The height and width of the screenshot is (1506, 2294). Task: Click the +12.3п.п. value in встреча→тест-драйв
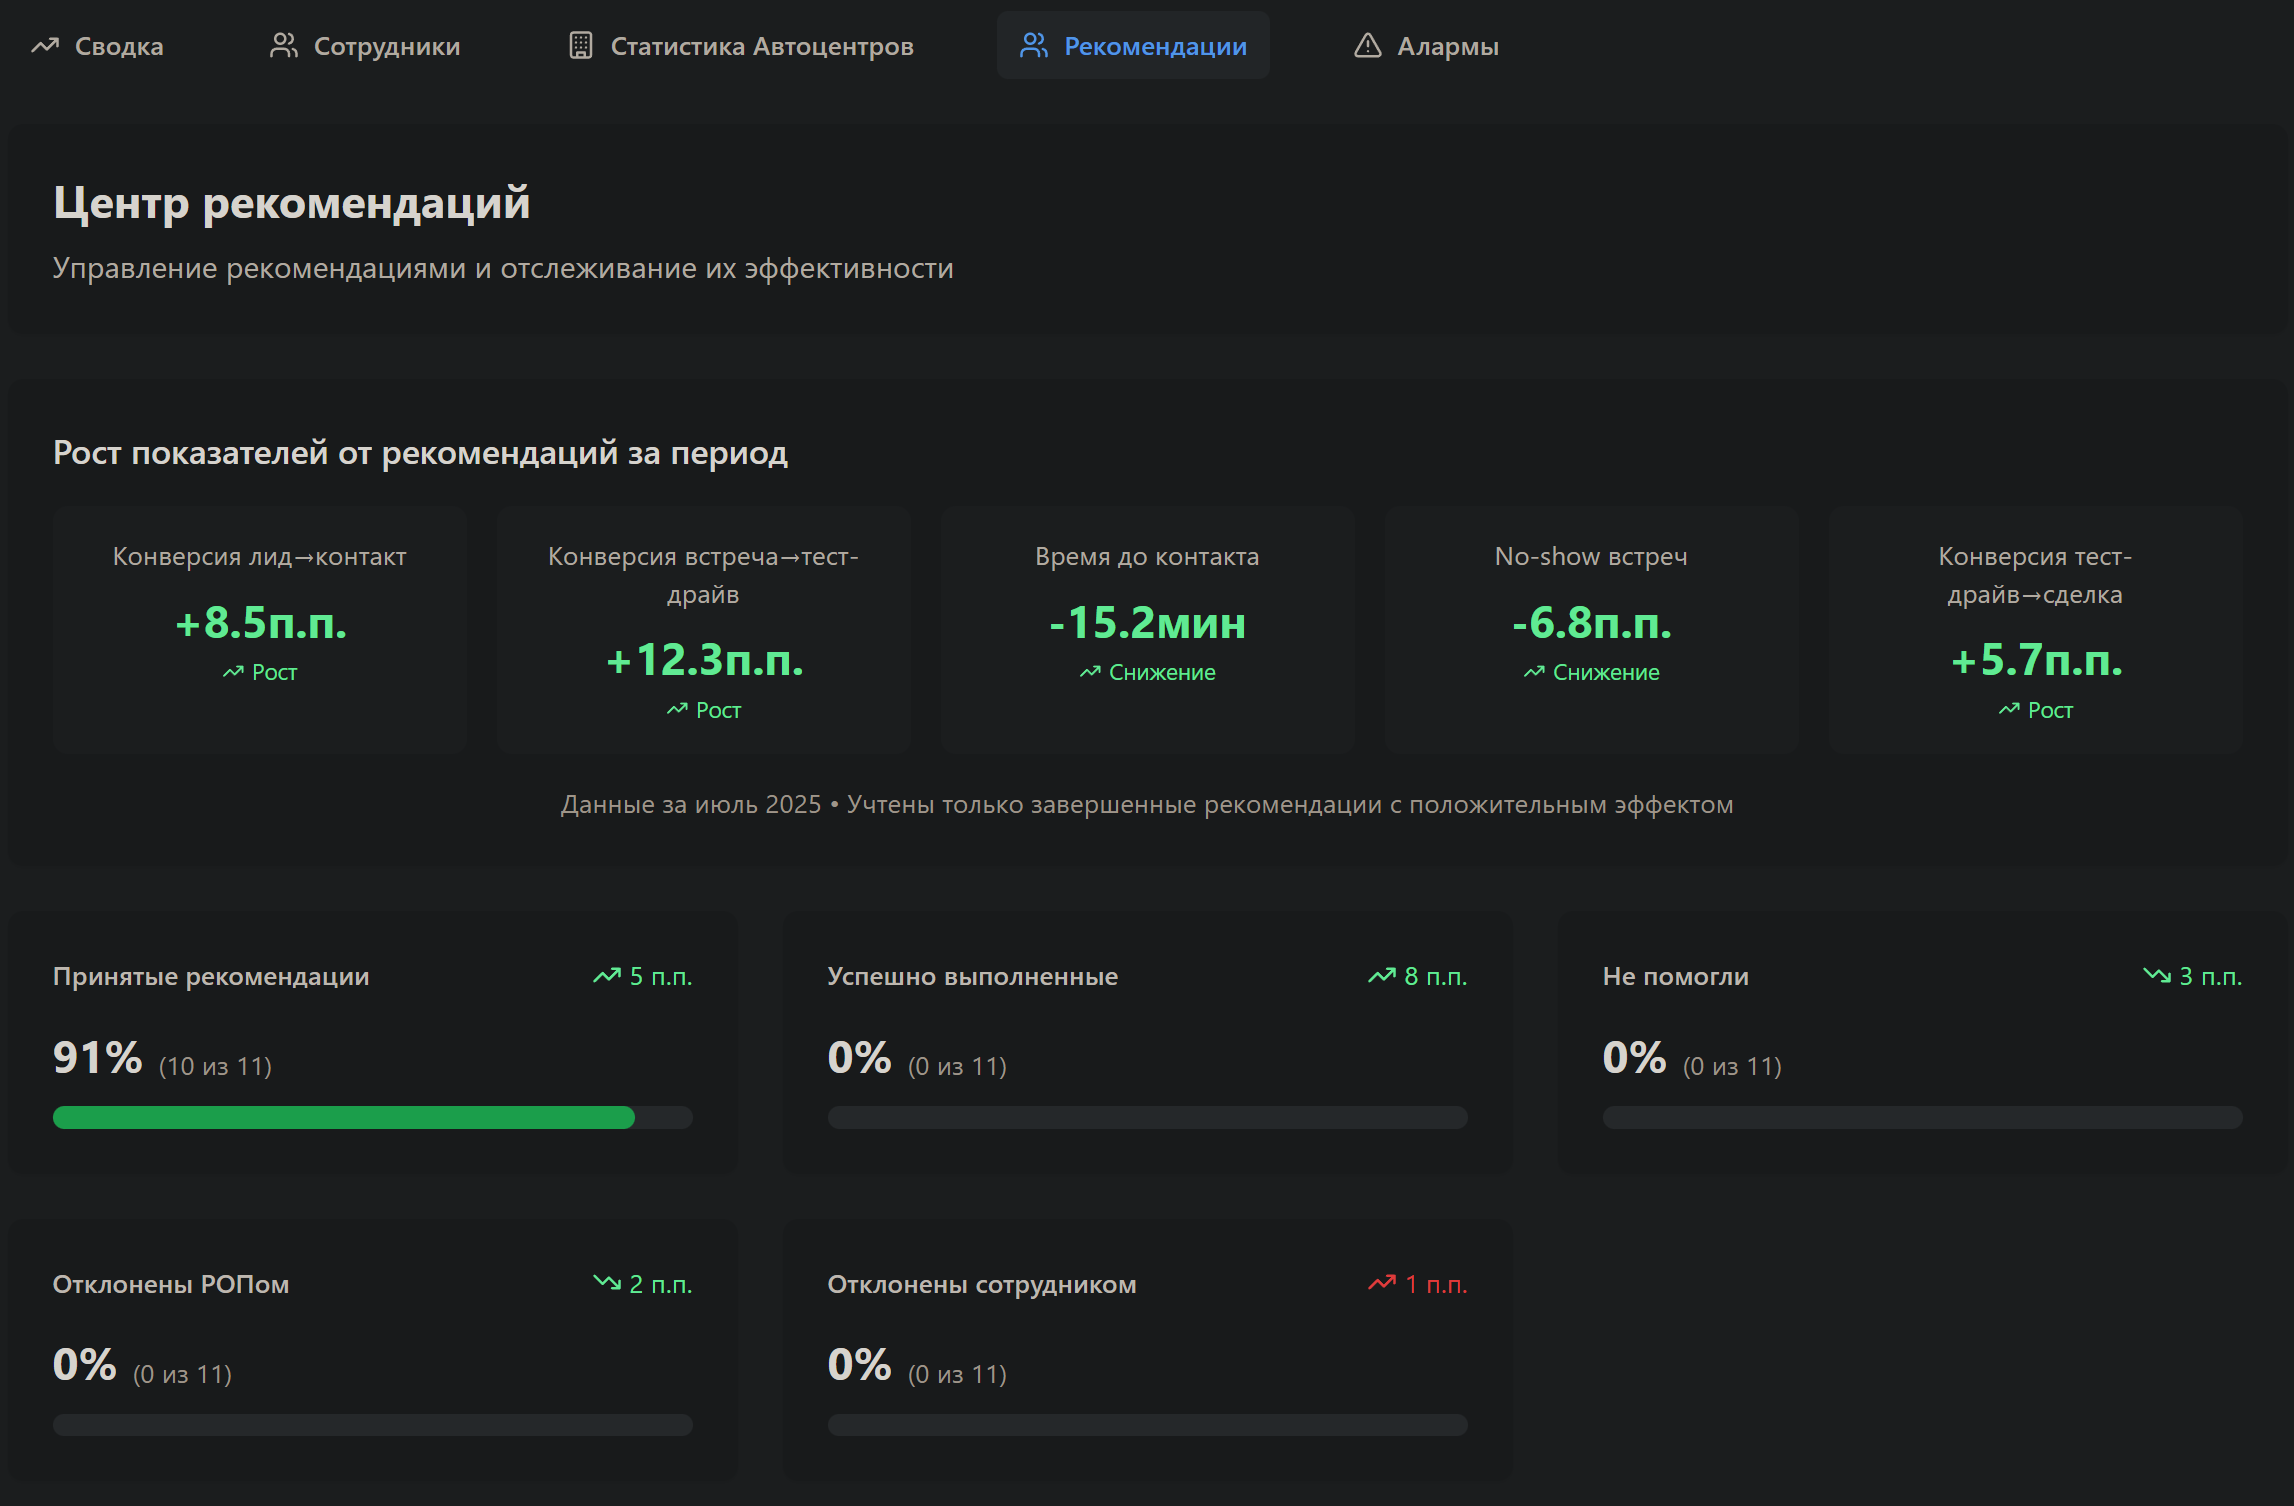704,660
